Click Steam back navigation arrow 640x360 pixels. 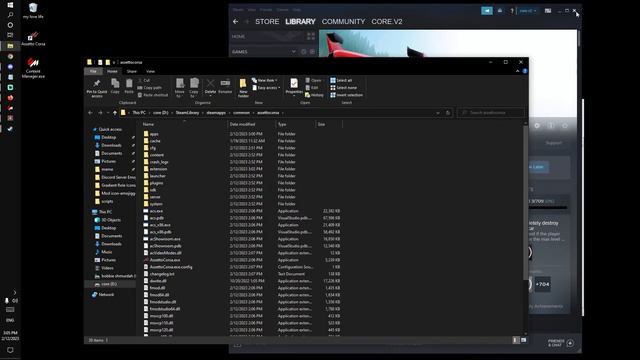tap(236, 22)
